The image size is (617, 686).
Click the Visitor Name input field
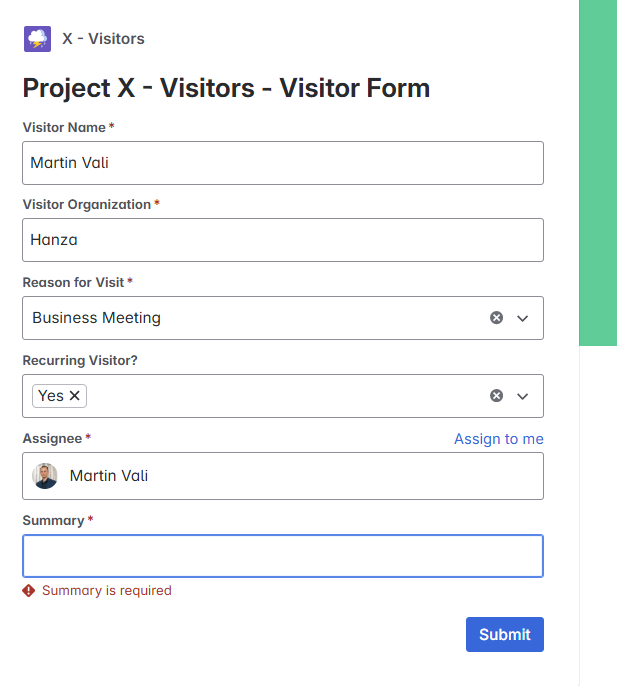(283, 163)
